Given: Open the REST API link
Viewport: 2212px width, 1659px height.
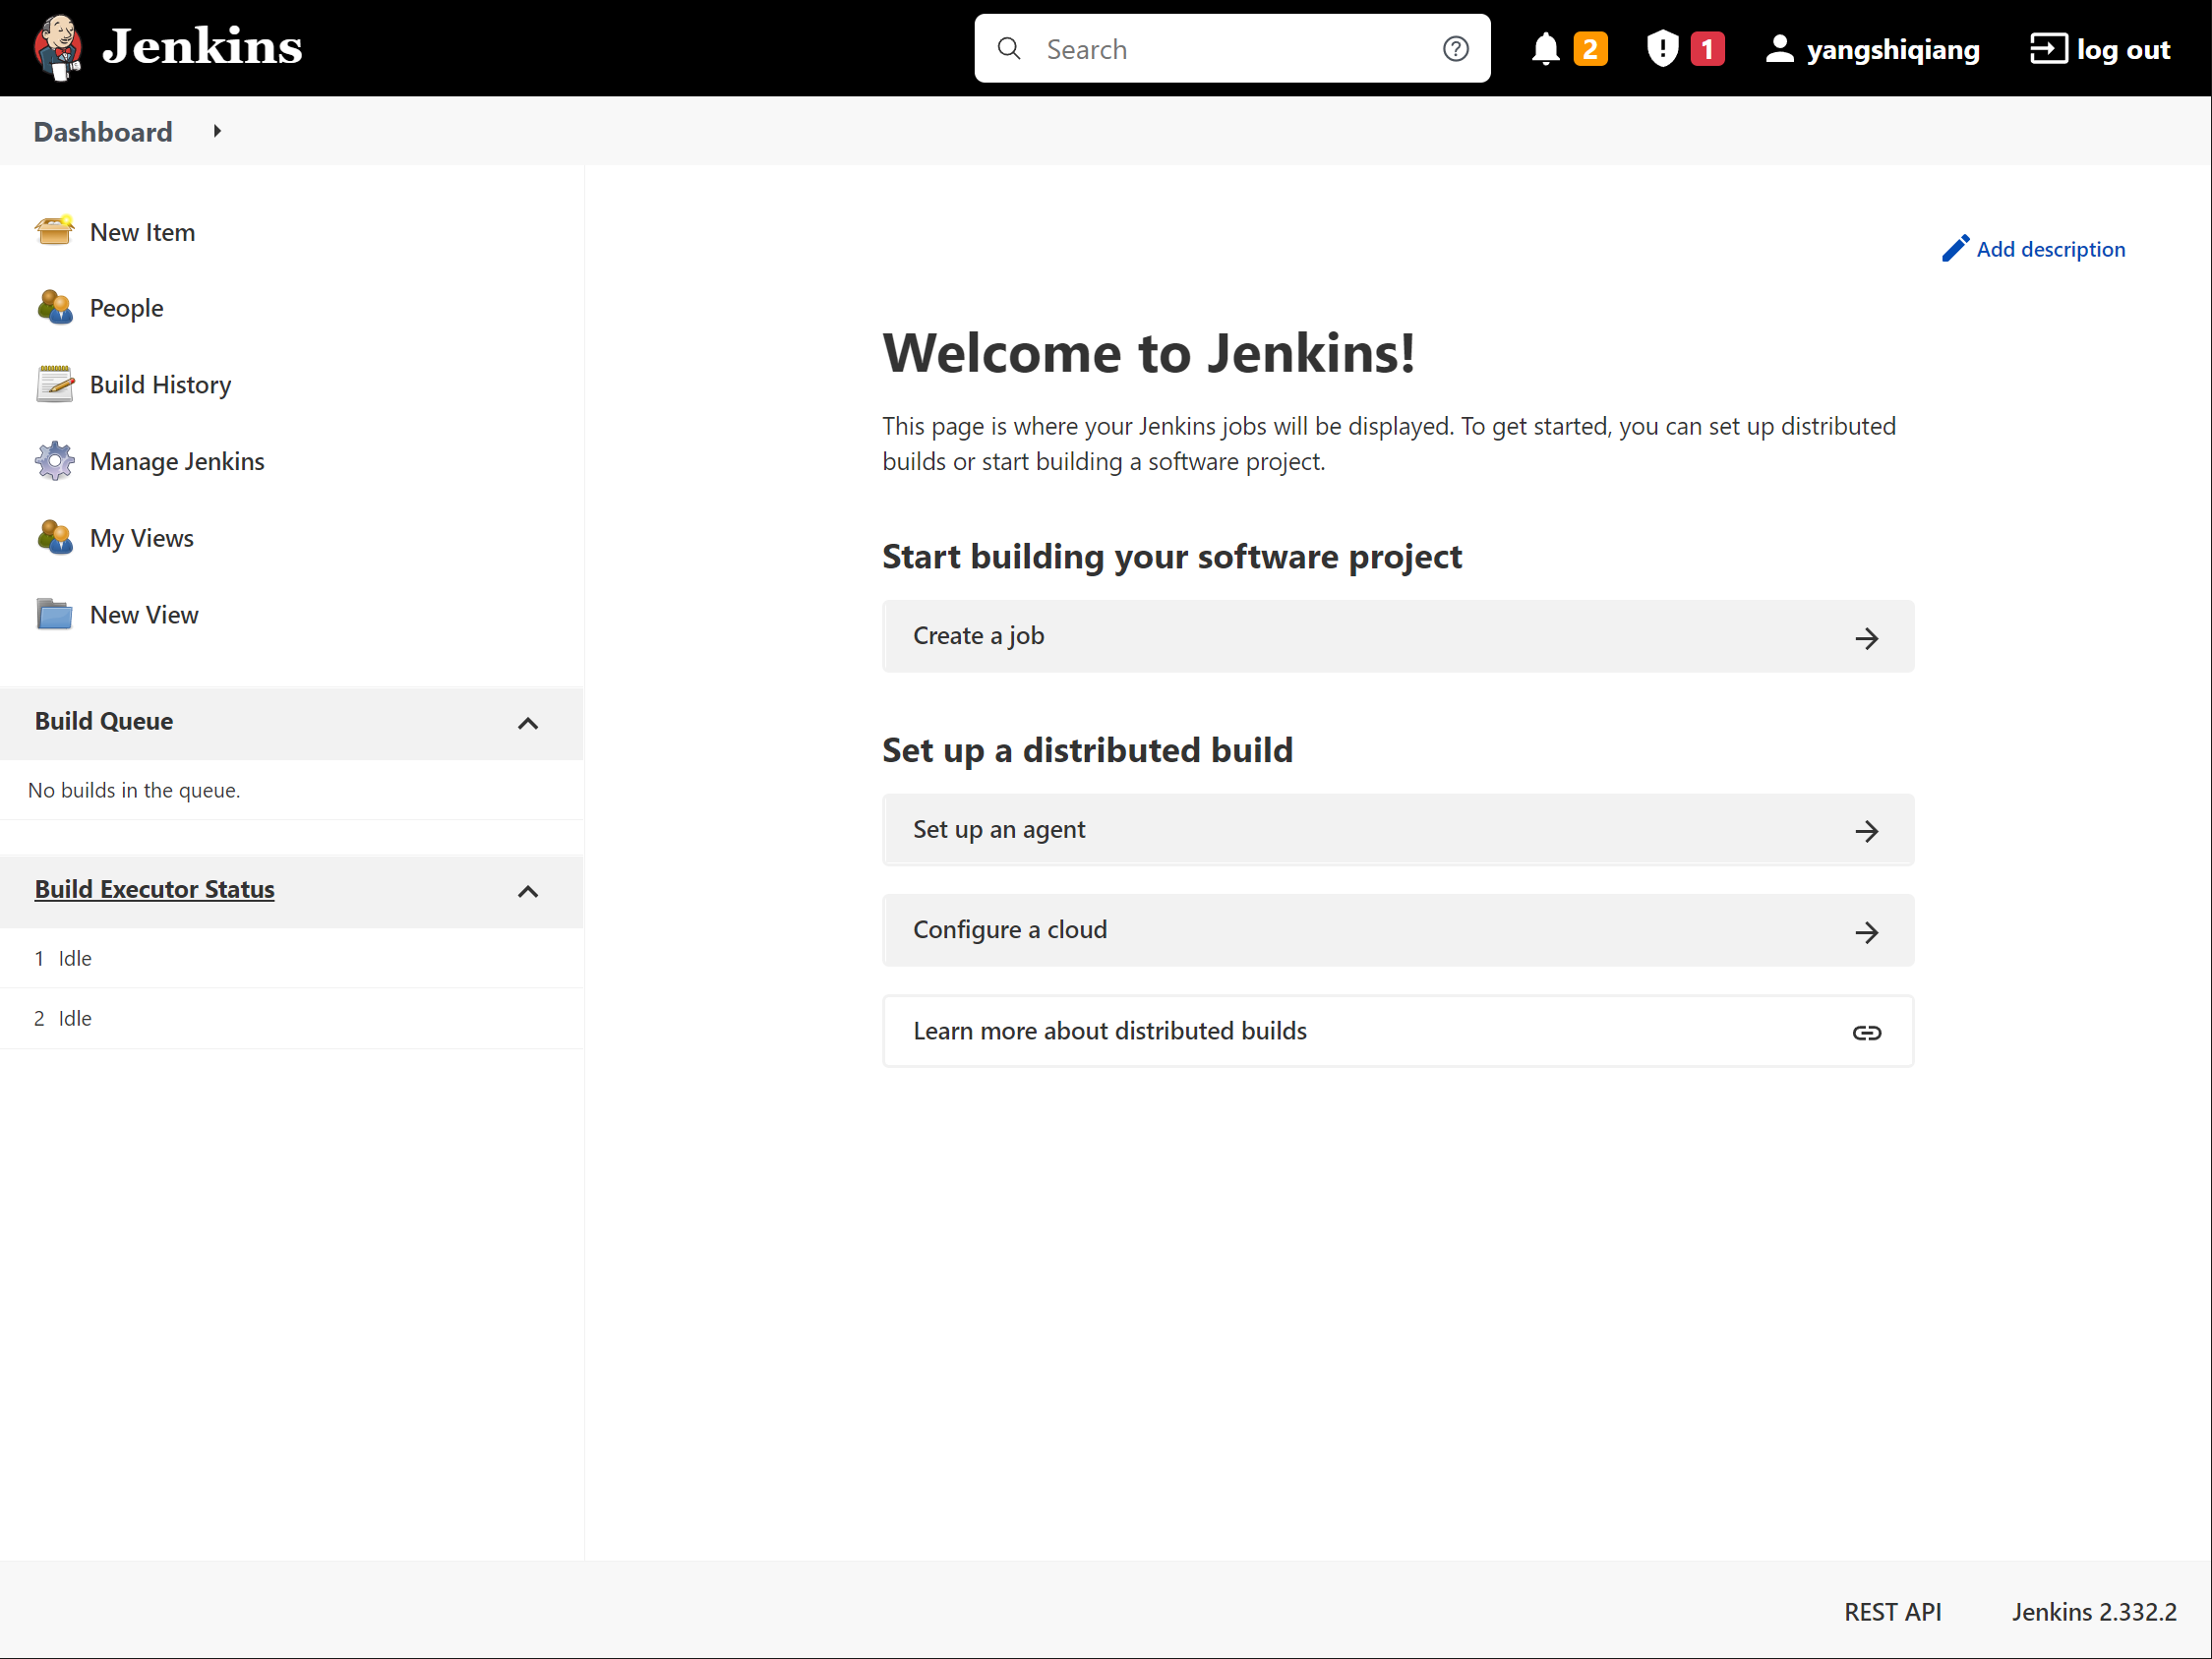Looking at the screenshot, I should [1892, 1611].
